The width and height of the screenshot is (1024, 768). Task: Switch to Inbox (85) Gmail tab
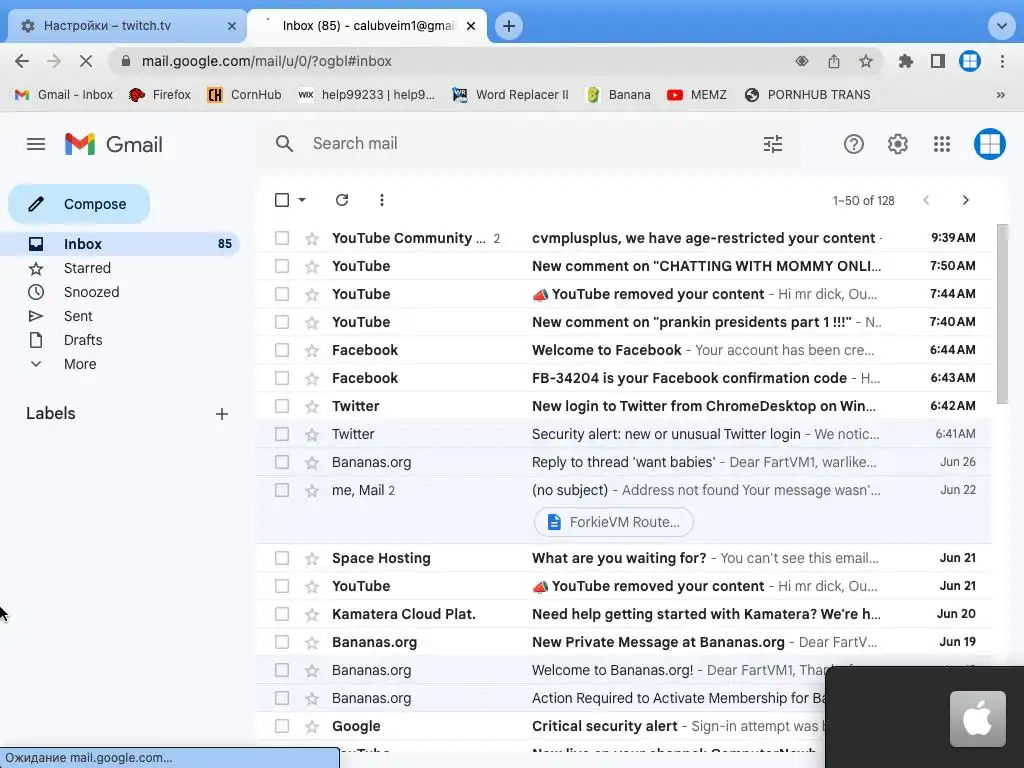coord(367,26)
